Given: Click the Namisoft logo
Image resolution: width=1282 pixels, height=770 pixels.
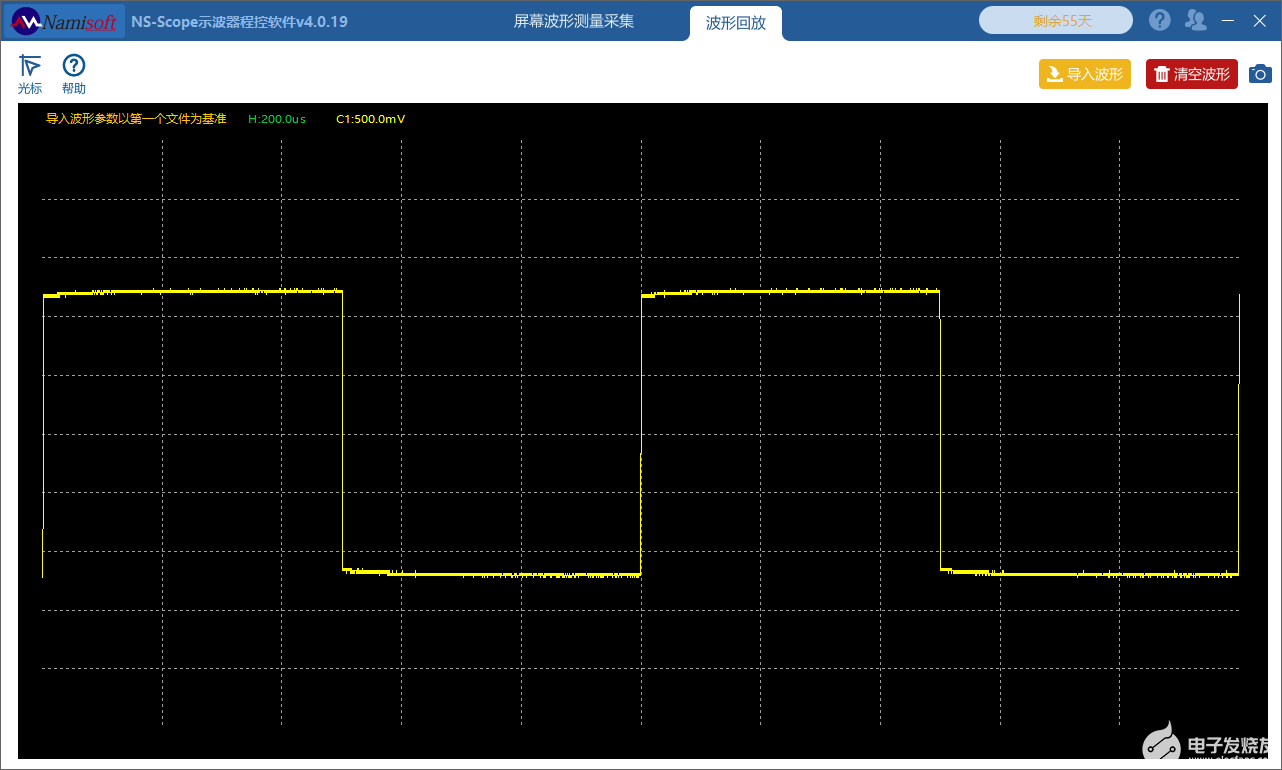Looking at the screenshot, I should click(65, 21).
